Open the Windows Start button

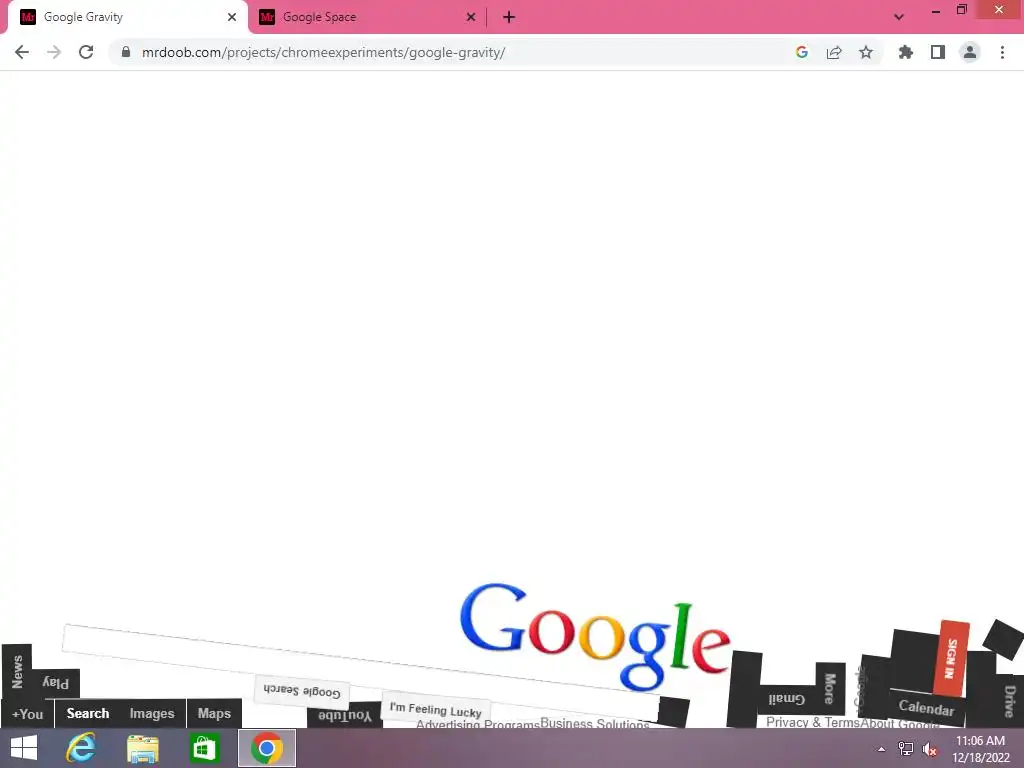24,748
